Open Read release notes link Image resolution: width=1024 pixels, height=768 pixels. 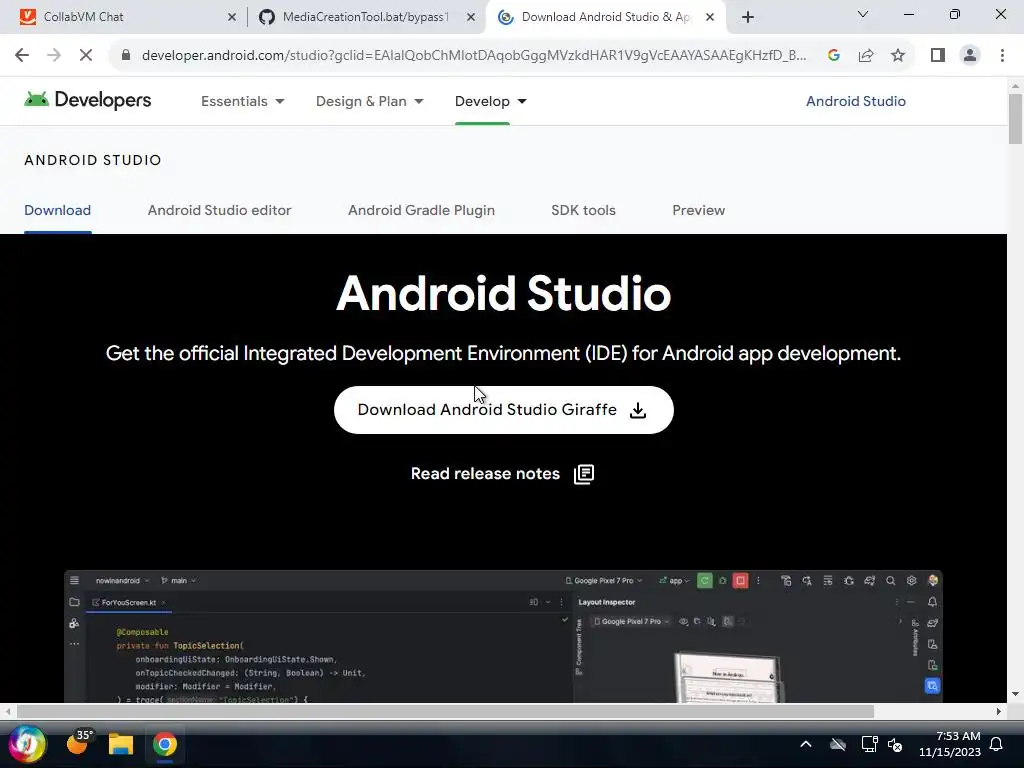point(502,474)
